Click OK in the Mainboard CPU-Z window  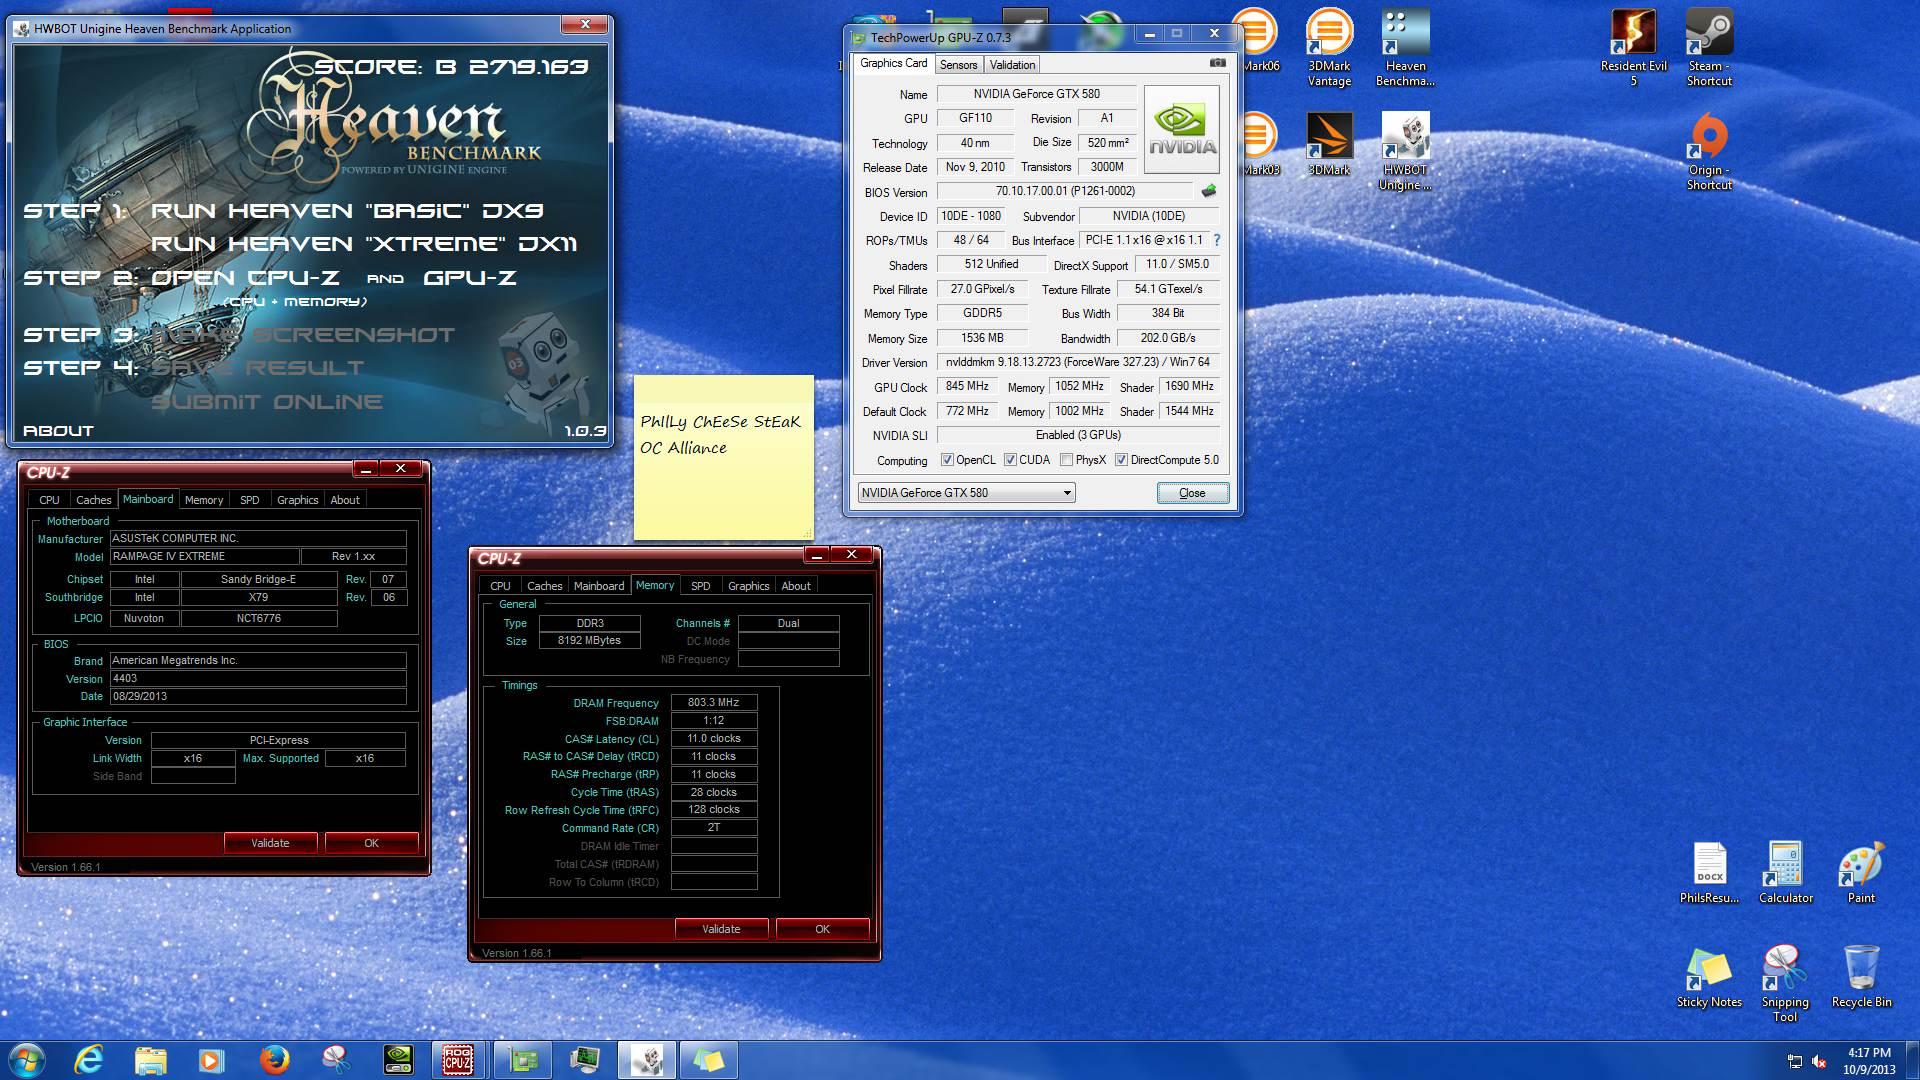pyautogui.click(x=371, y=843)
